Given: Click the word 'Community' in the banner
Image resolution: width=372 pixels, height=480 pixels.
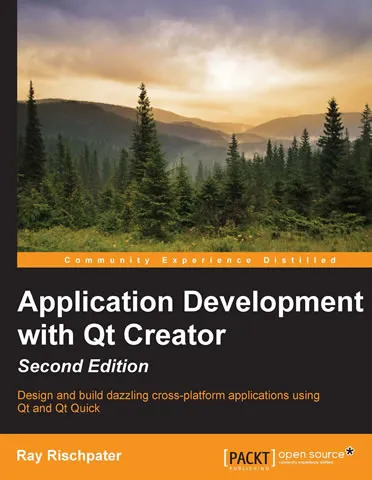Looking at the screenshot, I should tap(107, 260).
